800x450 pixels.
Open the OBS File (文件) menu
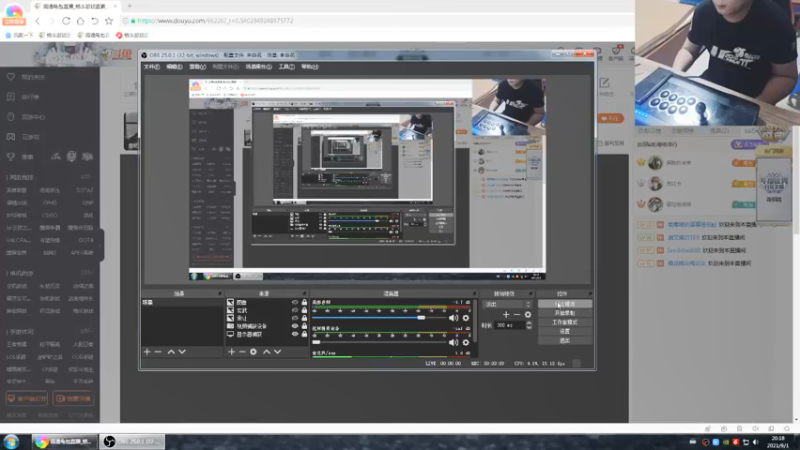point(152,67)
